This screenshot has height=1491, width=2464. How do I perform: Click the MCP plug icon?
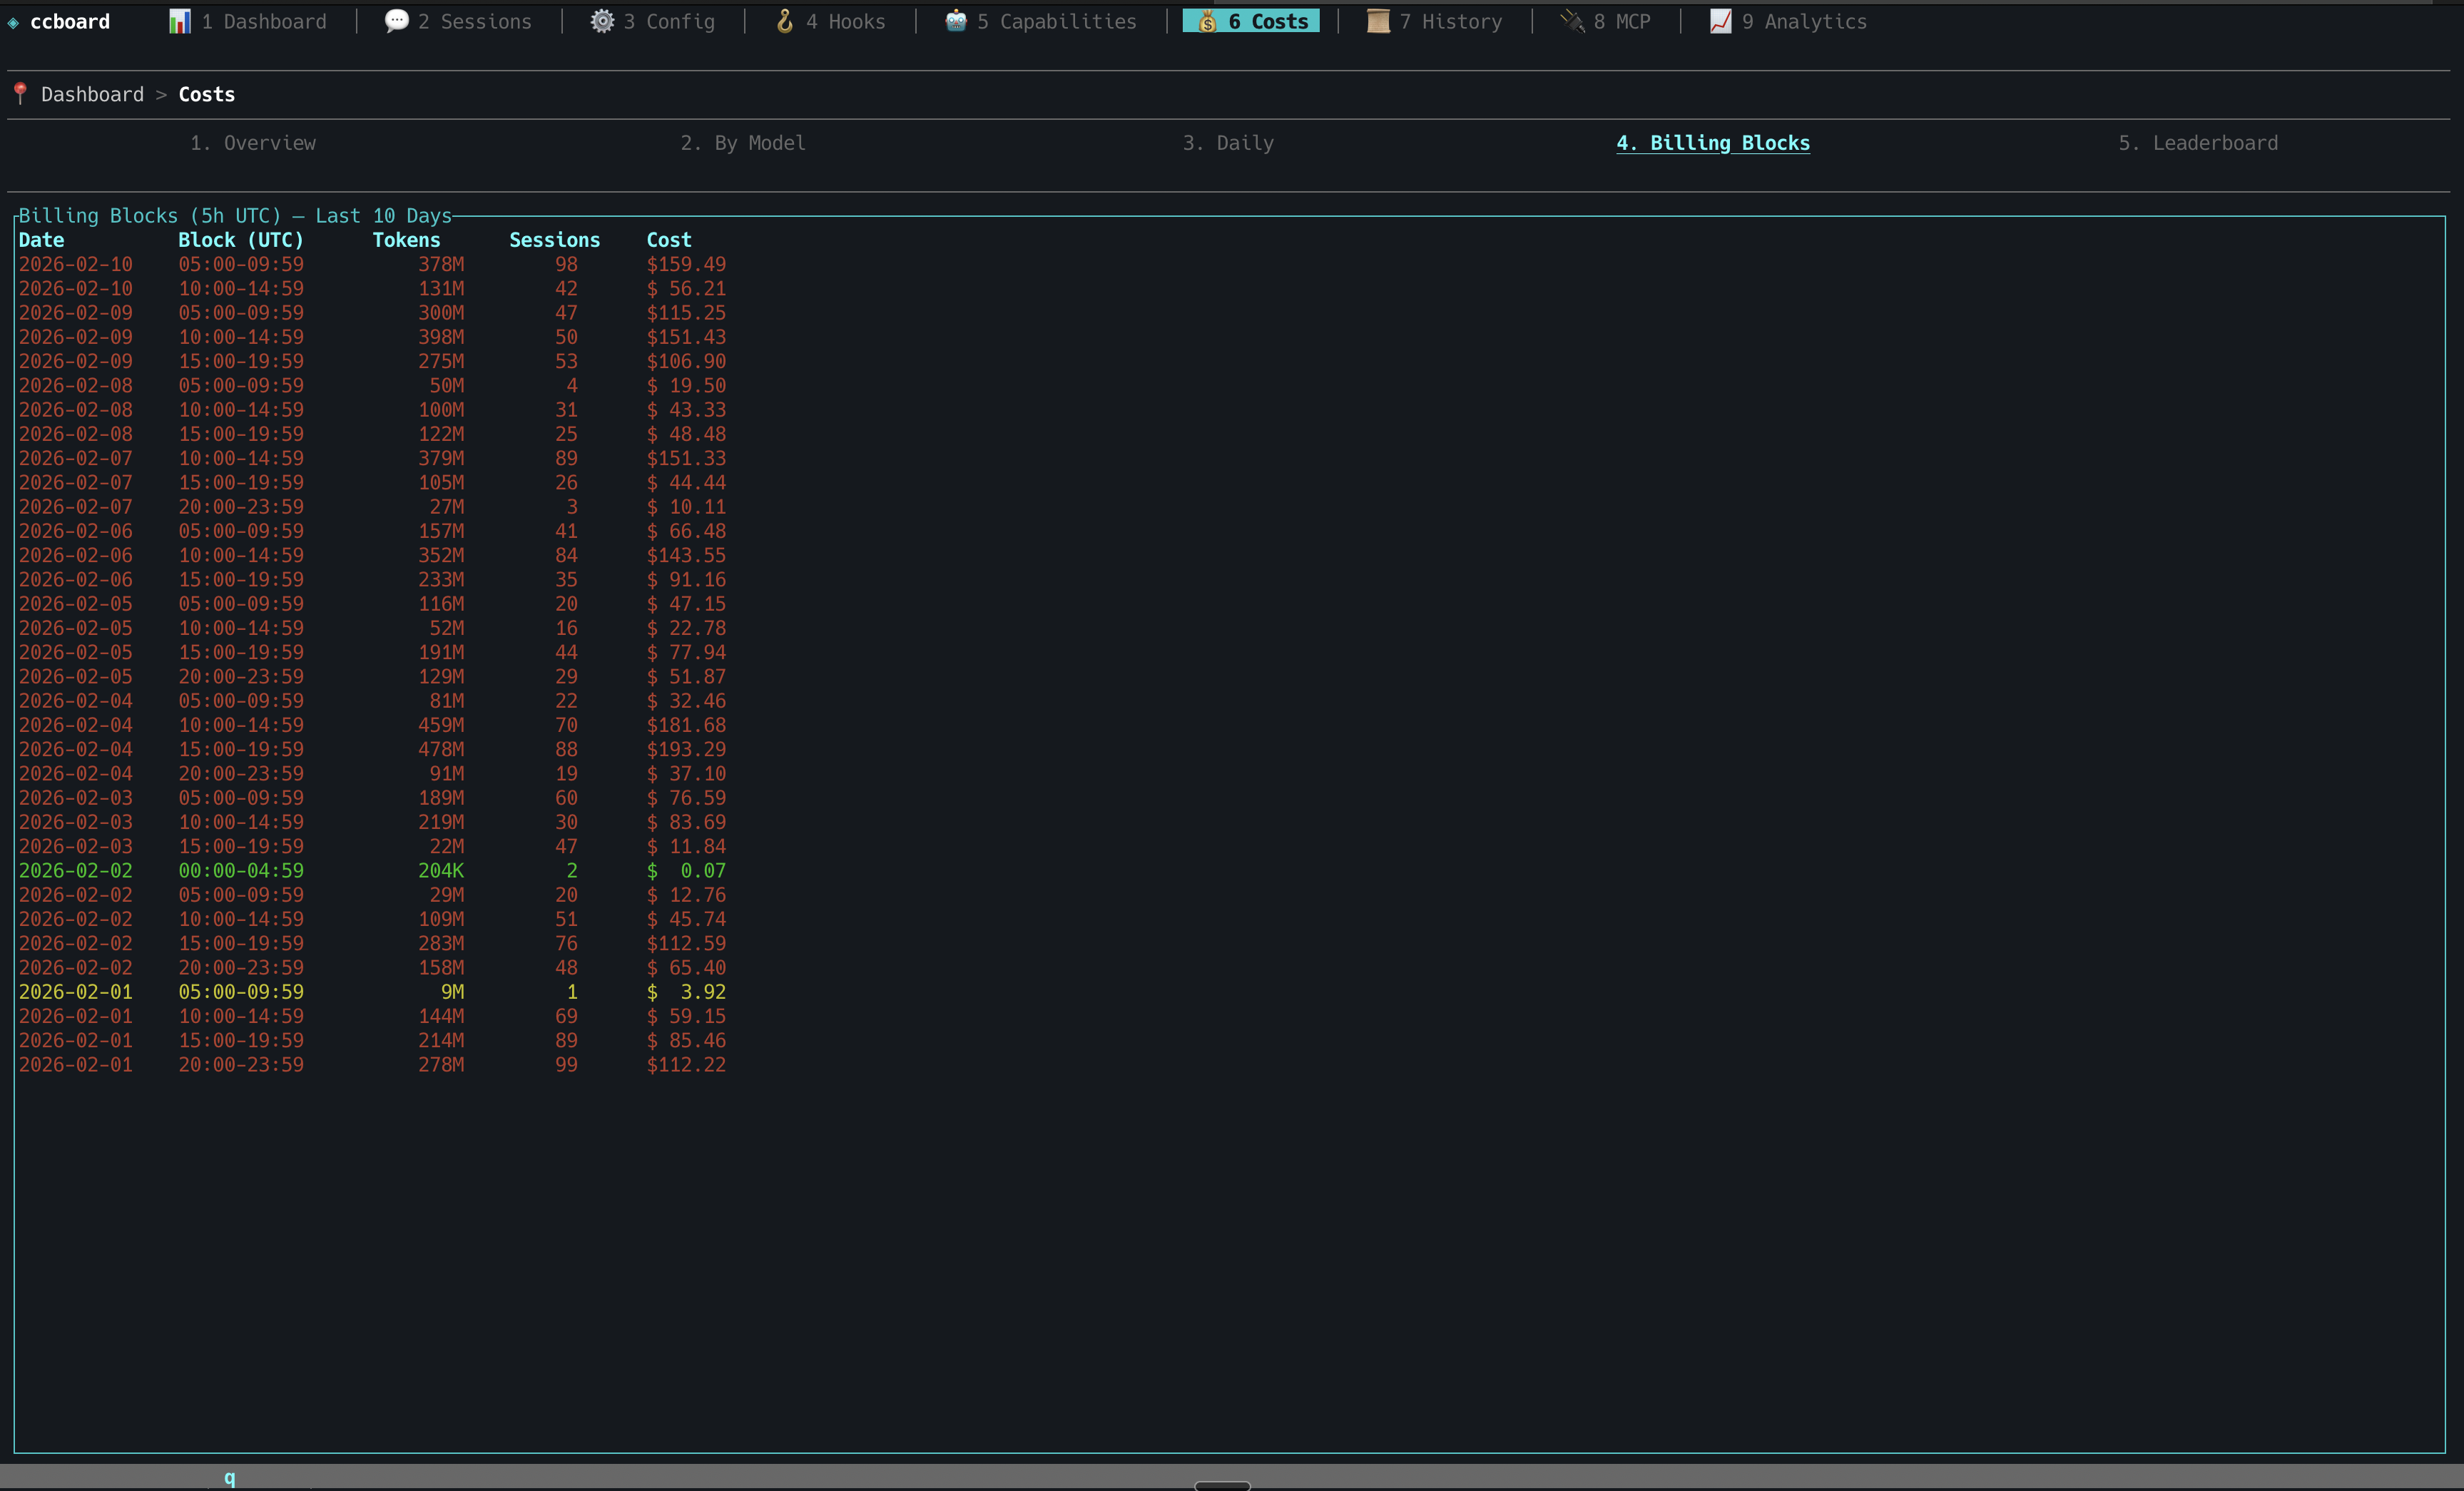pos(1573,21)
